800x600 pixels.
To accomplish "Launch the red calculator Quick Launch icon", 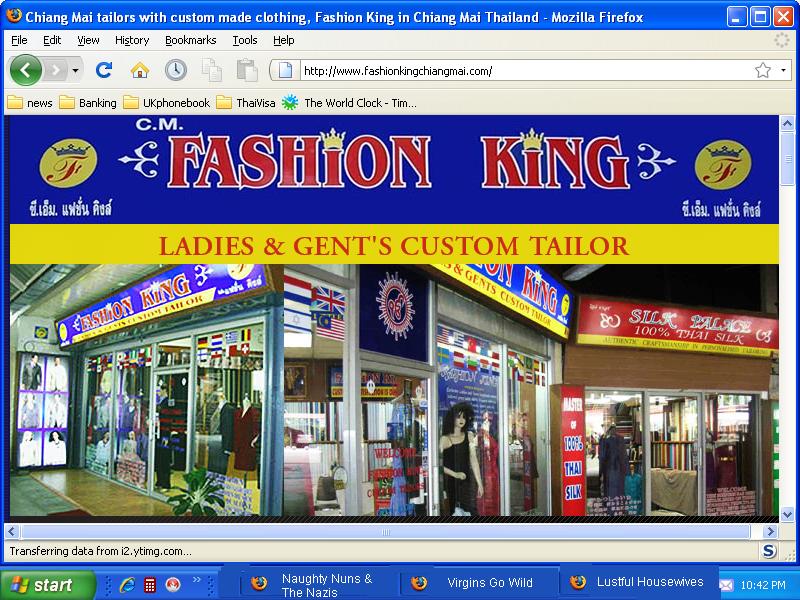I will coord(150,585).
